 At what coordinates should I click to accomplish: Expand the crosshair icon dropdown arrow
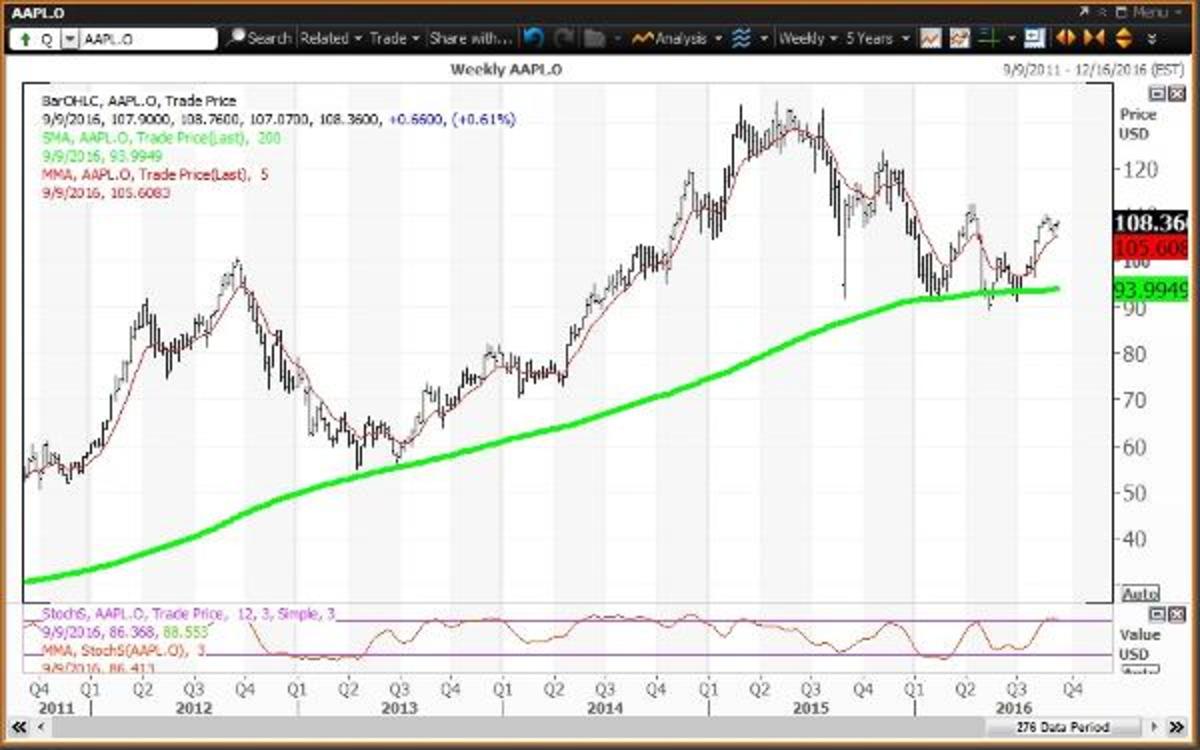[1012, 39]
